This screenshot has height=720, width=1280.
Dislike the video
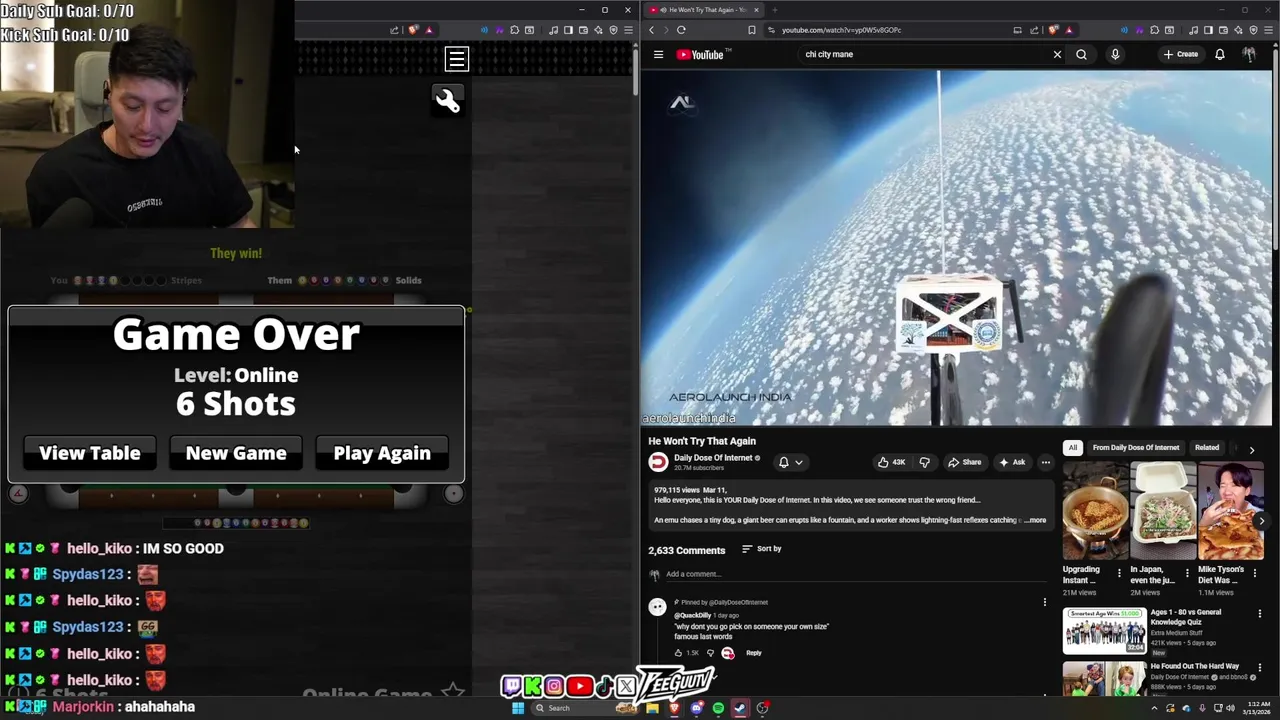[924, 462]
